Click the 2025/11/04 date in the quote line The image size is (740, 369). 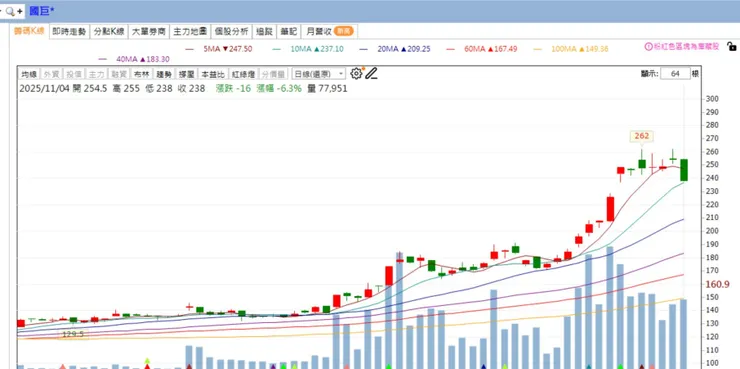coord(43,88)
